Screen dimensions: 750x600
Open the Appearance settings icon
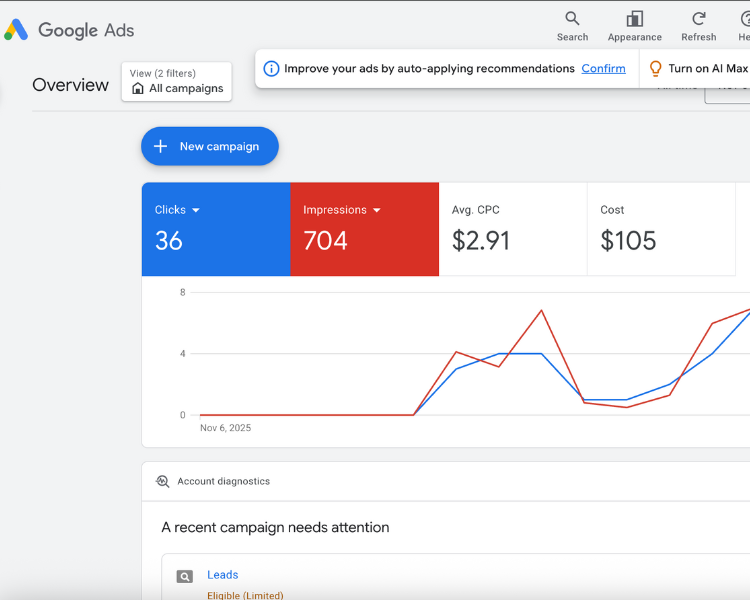click(634, 20)
